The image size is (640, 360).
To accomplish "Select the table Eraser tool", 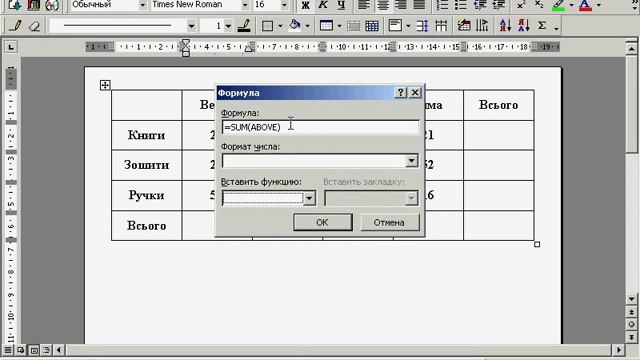I will (34, 26).
